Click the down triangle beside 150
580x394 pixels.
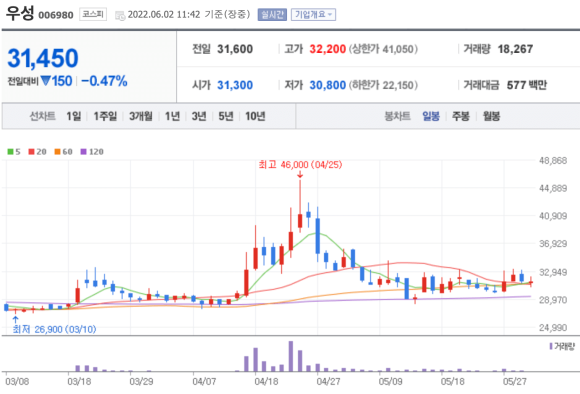[45, 80]
